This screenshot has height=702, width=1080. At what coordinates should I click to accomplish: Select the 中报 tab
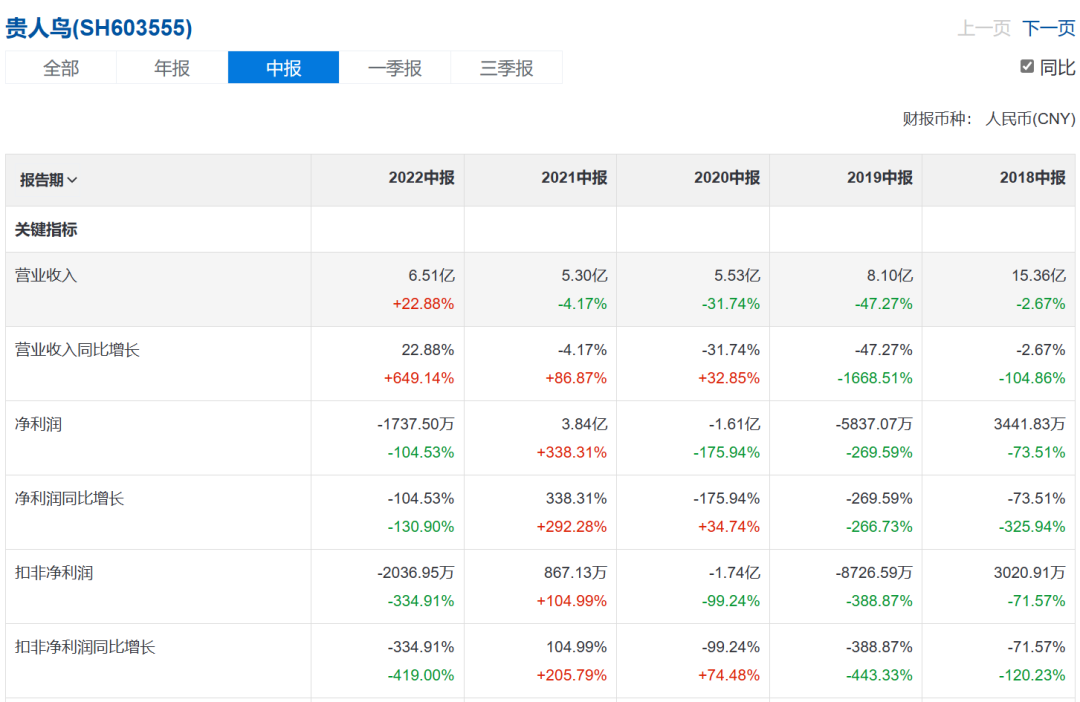[284, 68]
